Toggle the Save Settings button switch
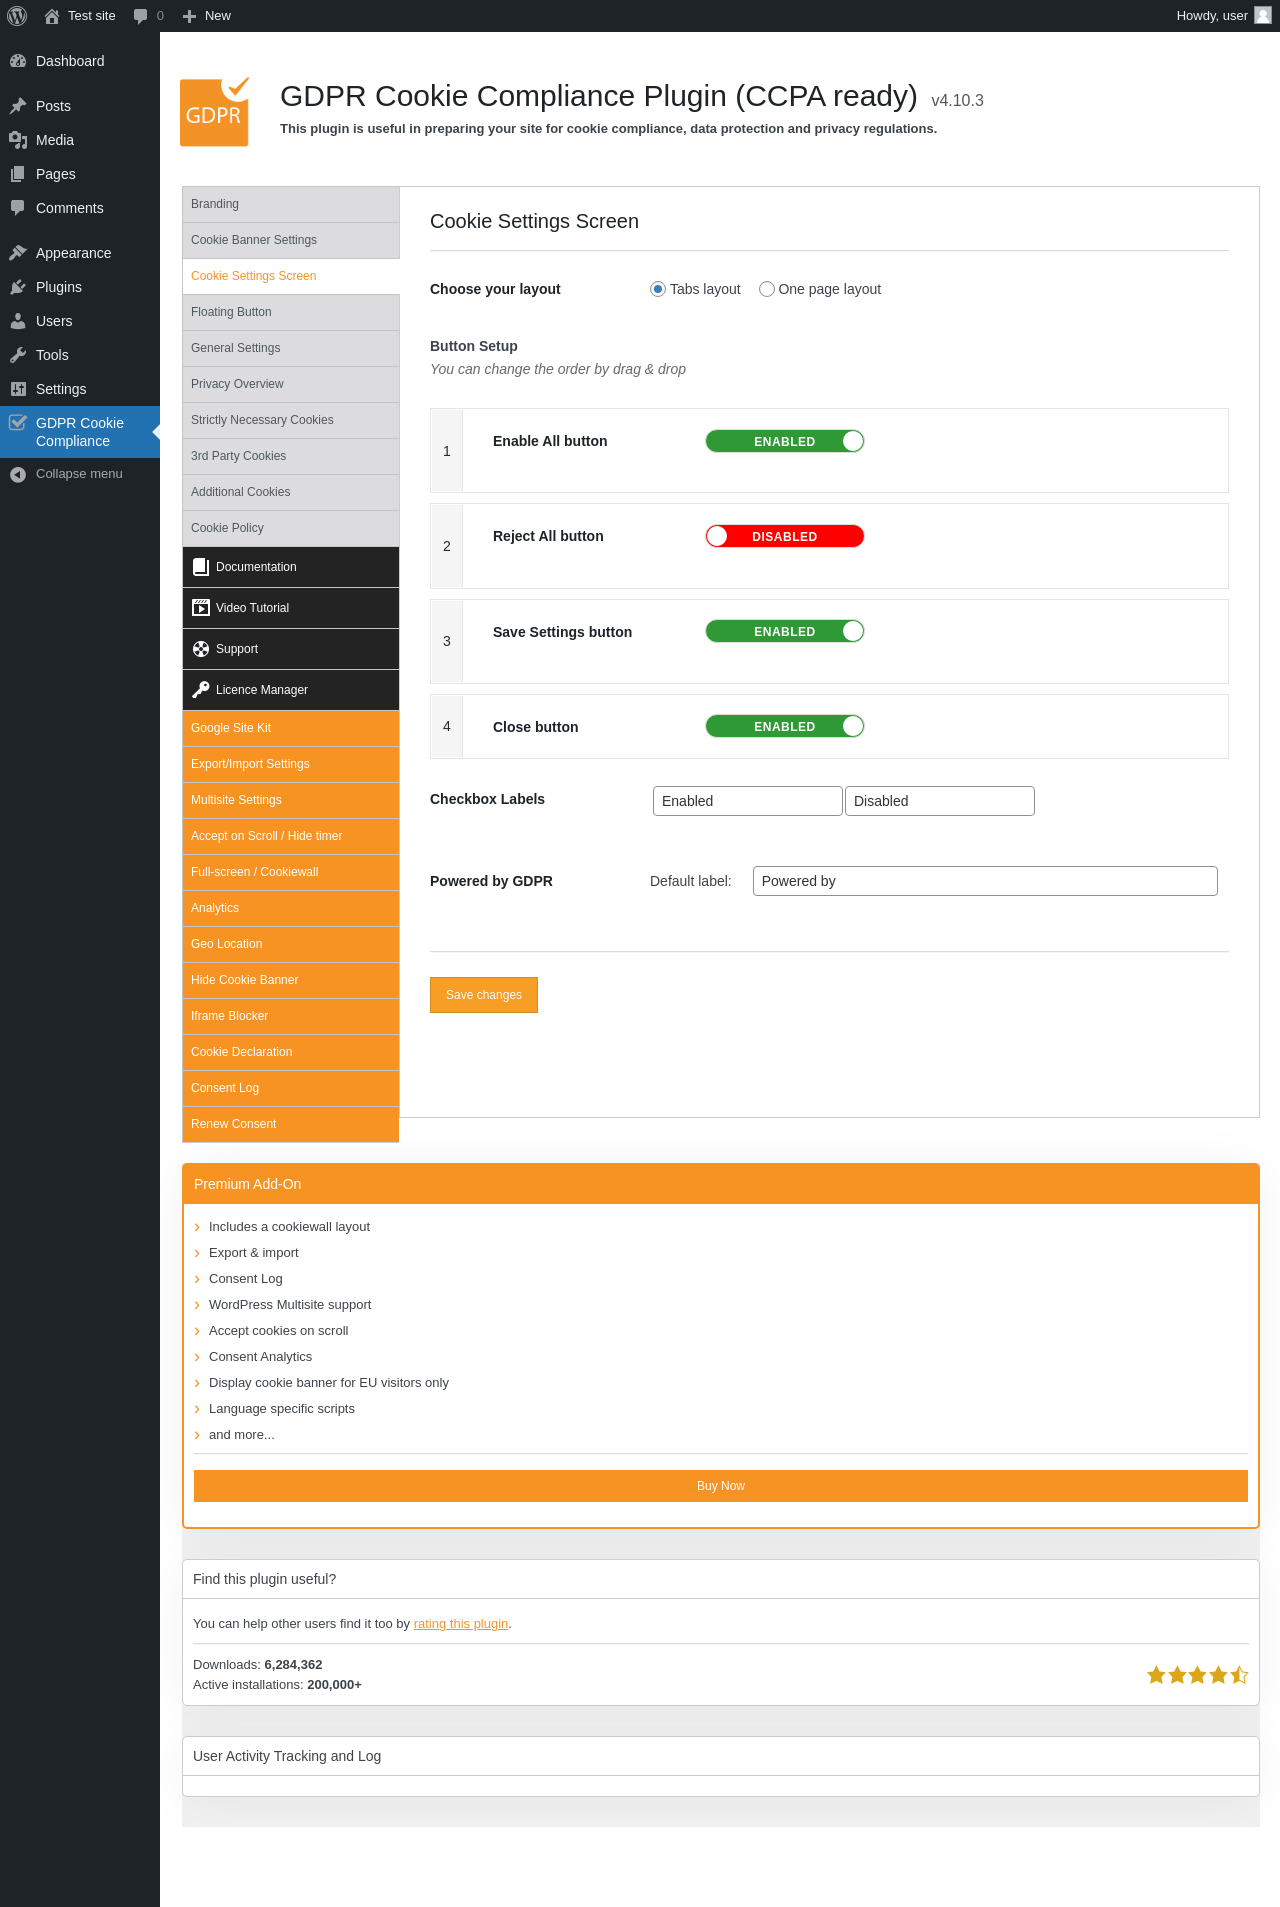The height and width of the screenshot is (1907, 1280). point(785,631)
